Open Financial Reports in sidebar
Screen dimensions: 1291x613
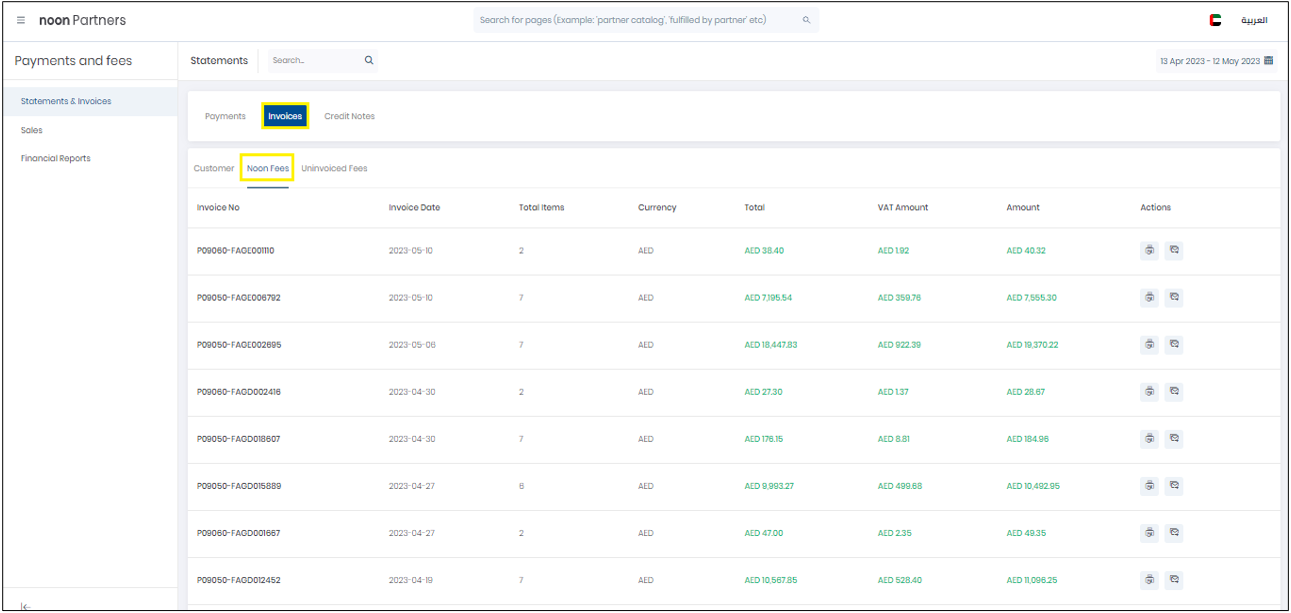coord(56,158)
